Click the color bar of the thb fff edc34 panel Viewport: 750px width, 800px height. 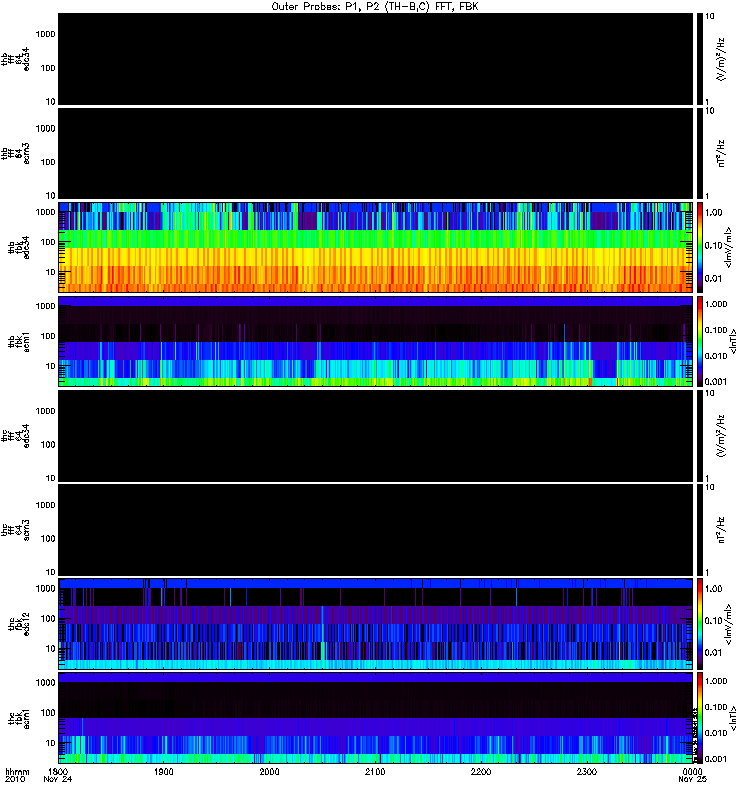coord(699,59)
